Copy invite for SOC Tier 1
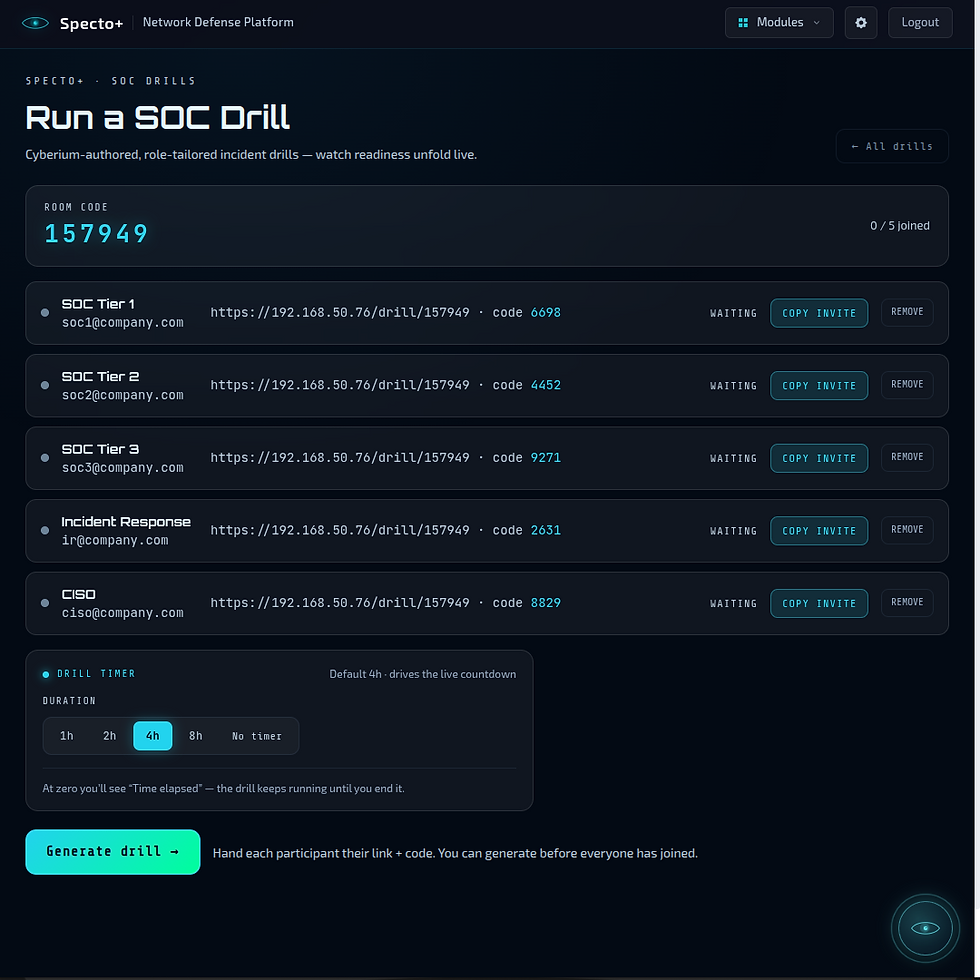Viewport: 980px width, 980px height. coord(819,313)
